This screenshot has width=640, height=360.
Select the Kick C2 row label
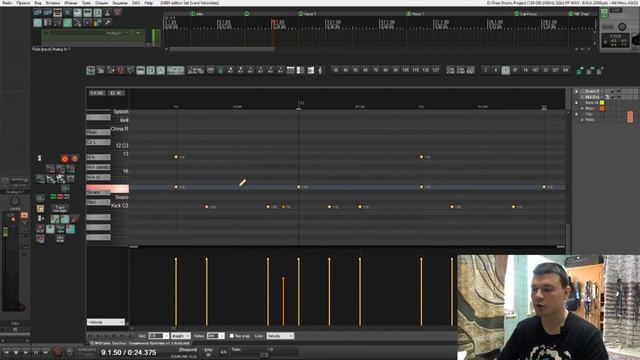coord(120,206)
